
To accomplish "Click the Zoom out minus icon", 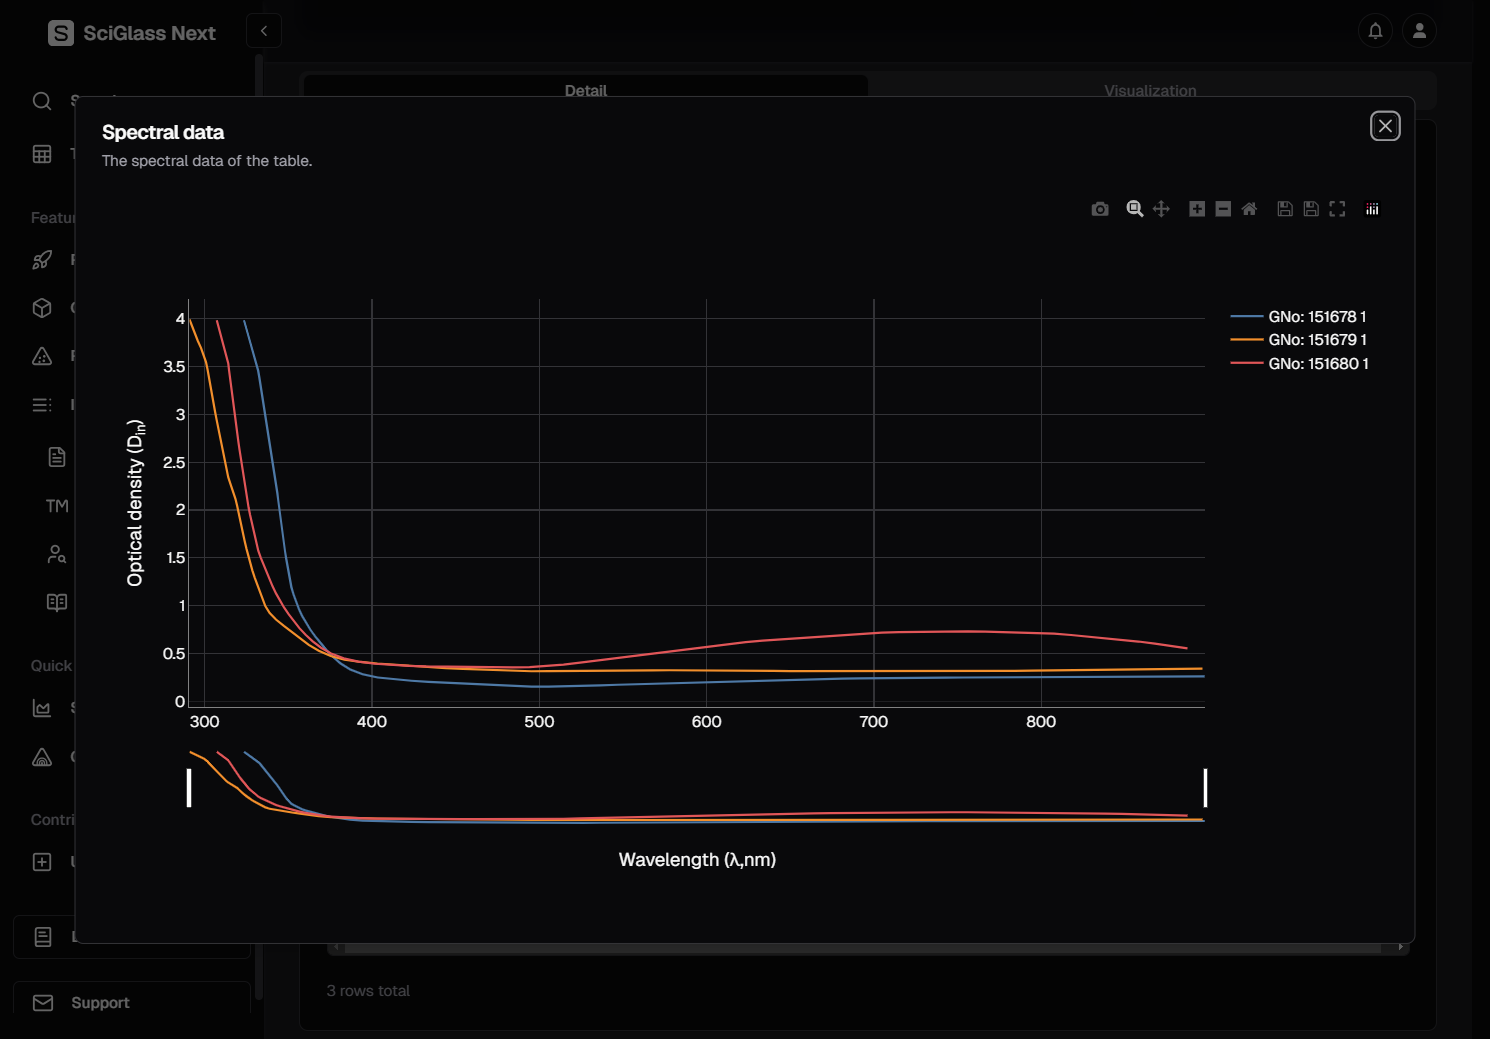I will (1223, 209).
